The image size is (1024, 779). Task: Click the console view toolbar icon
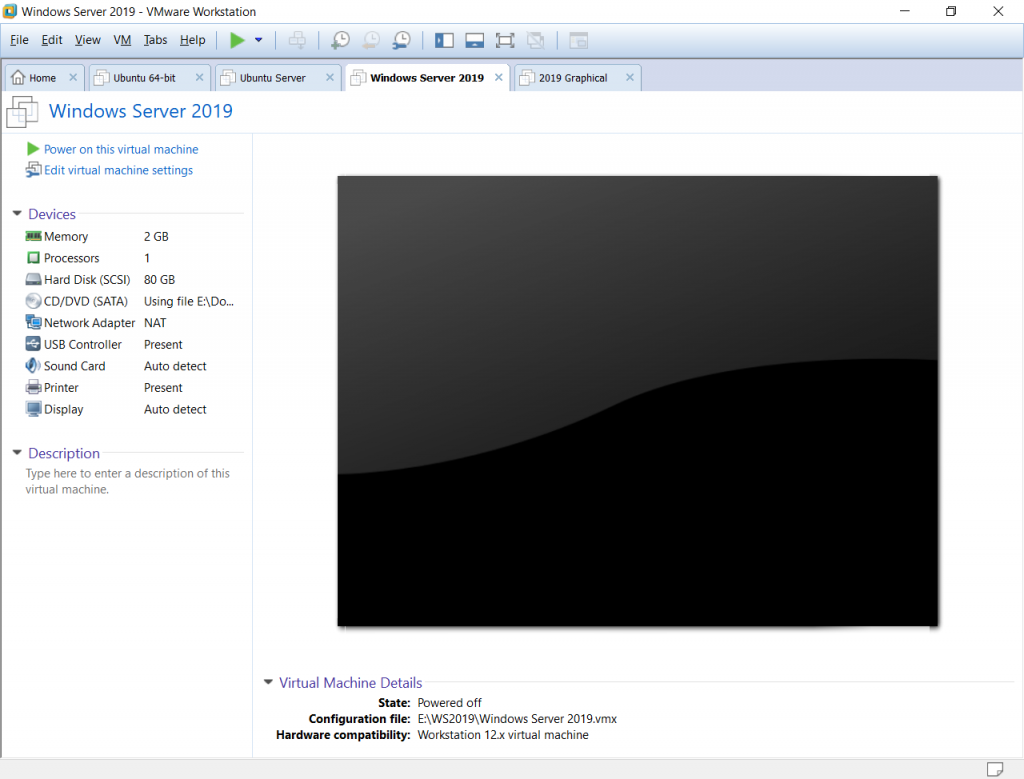click(579, 40)
